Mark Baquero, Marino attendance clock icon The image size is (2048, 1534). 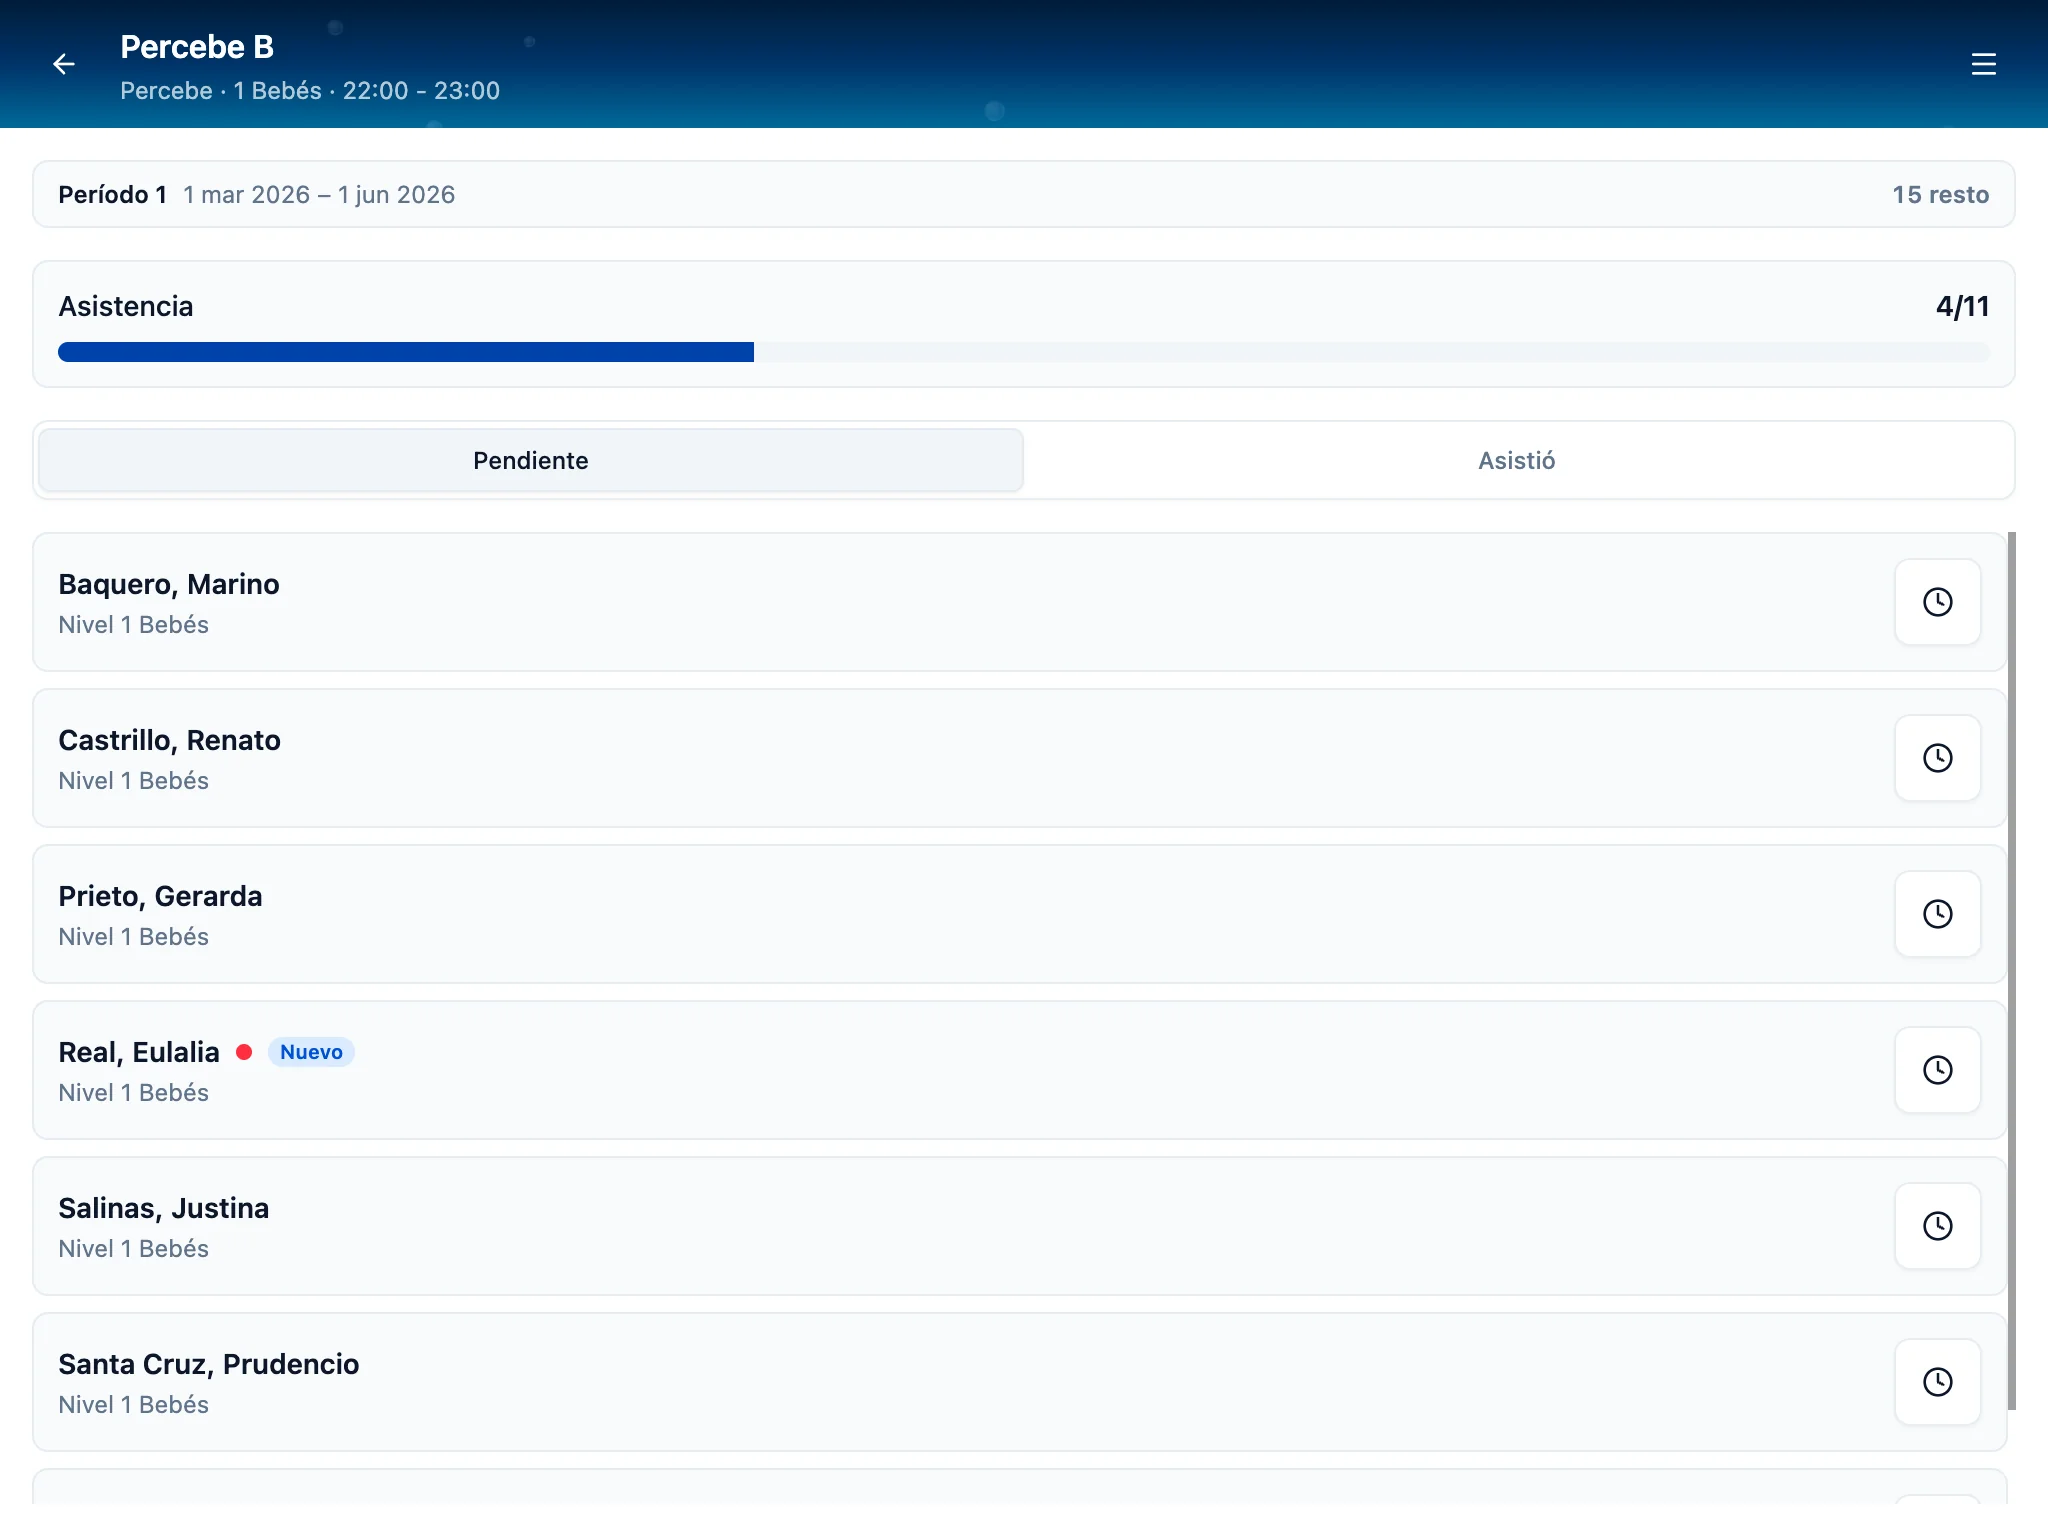(x=1937, y=602)
